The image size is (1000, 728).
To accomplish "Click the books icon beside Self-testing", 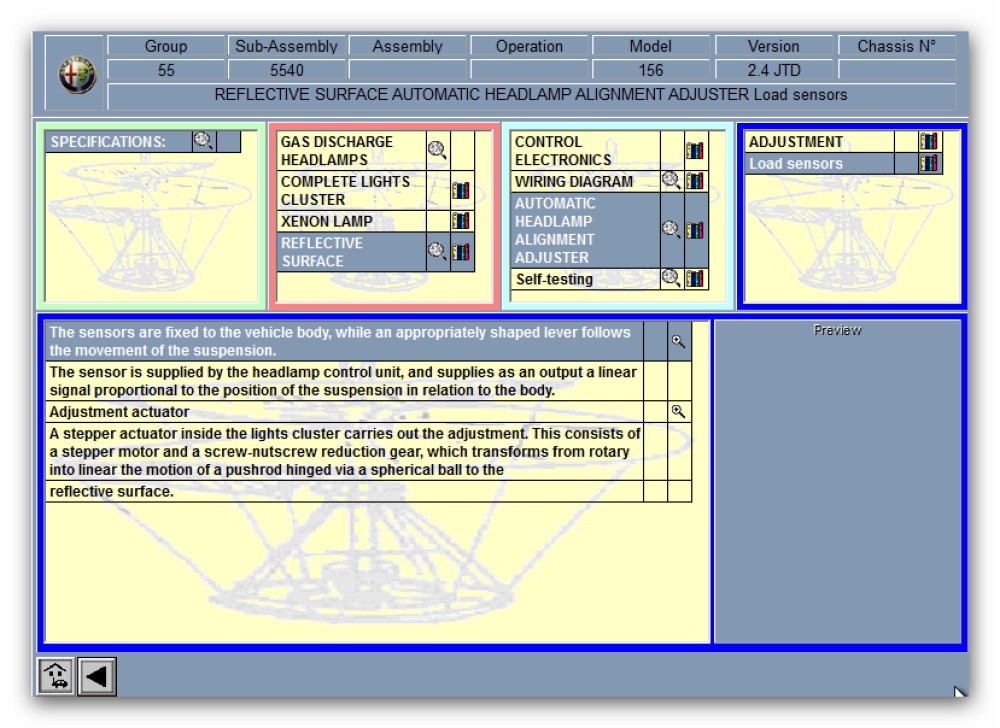I will [x=695, y=279].
